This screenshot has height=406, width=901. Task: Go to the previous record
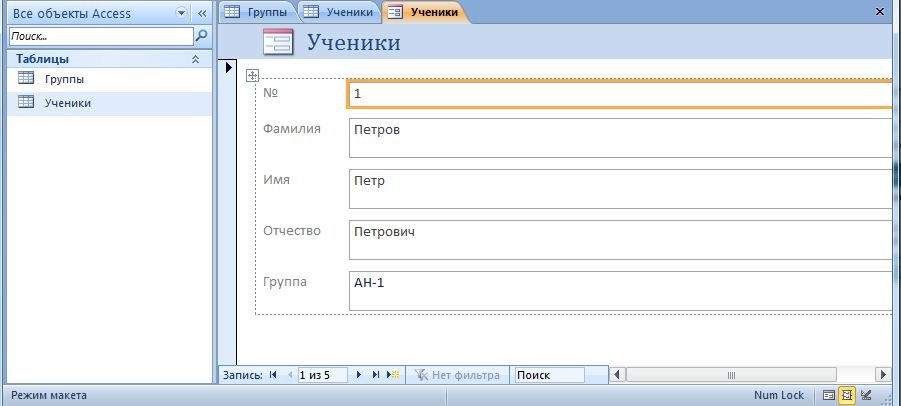[x=291, y=375]
